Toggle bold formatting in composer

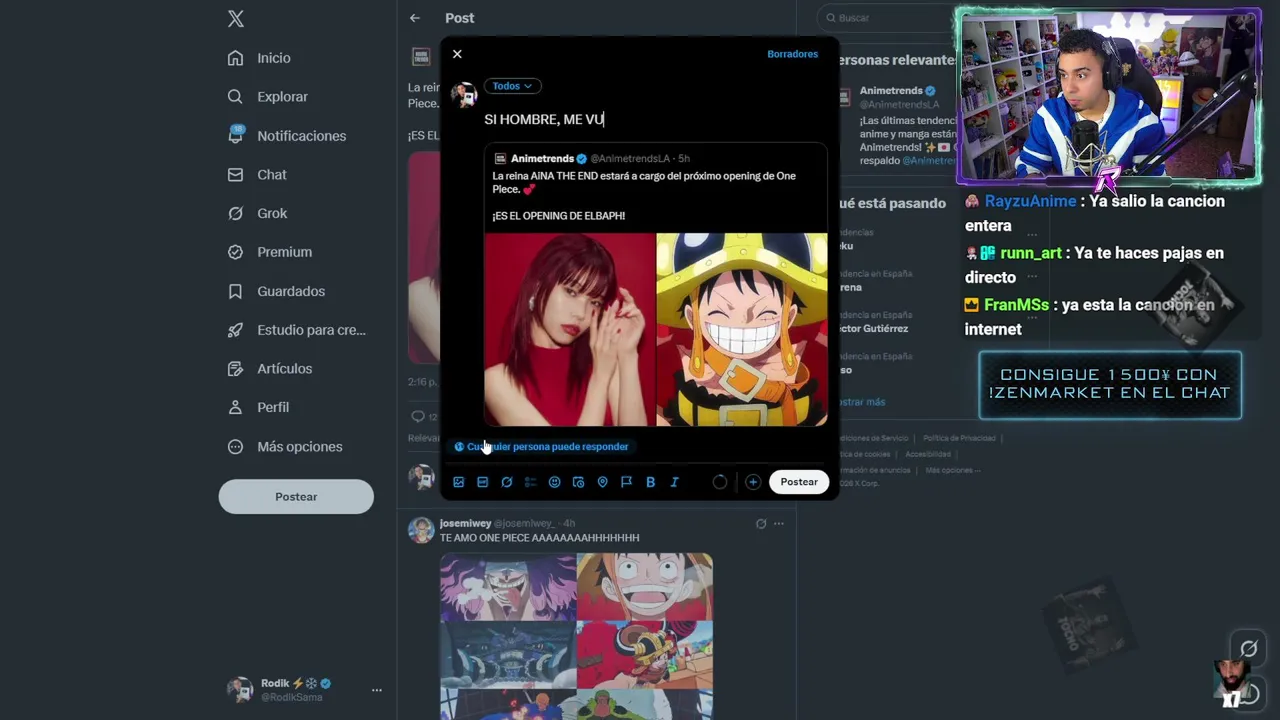(x=650, y=482)
